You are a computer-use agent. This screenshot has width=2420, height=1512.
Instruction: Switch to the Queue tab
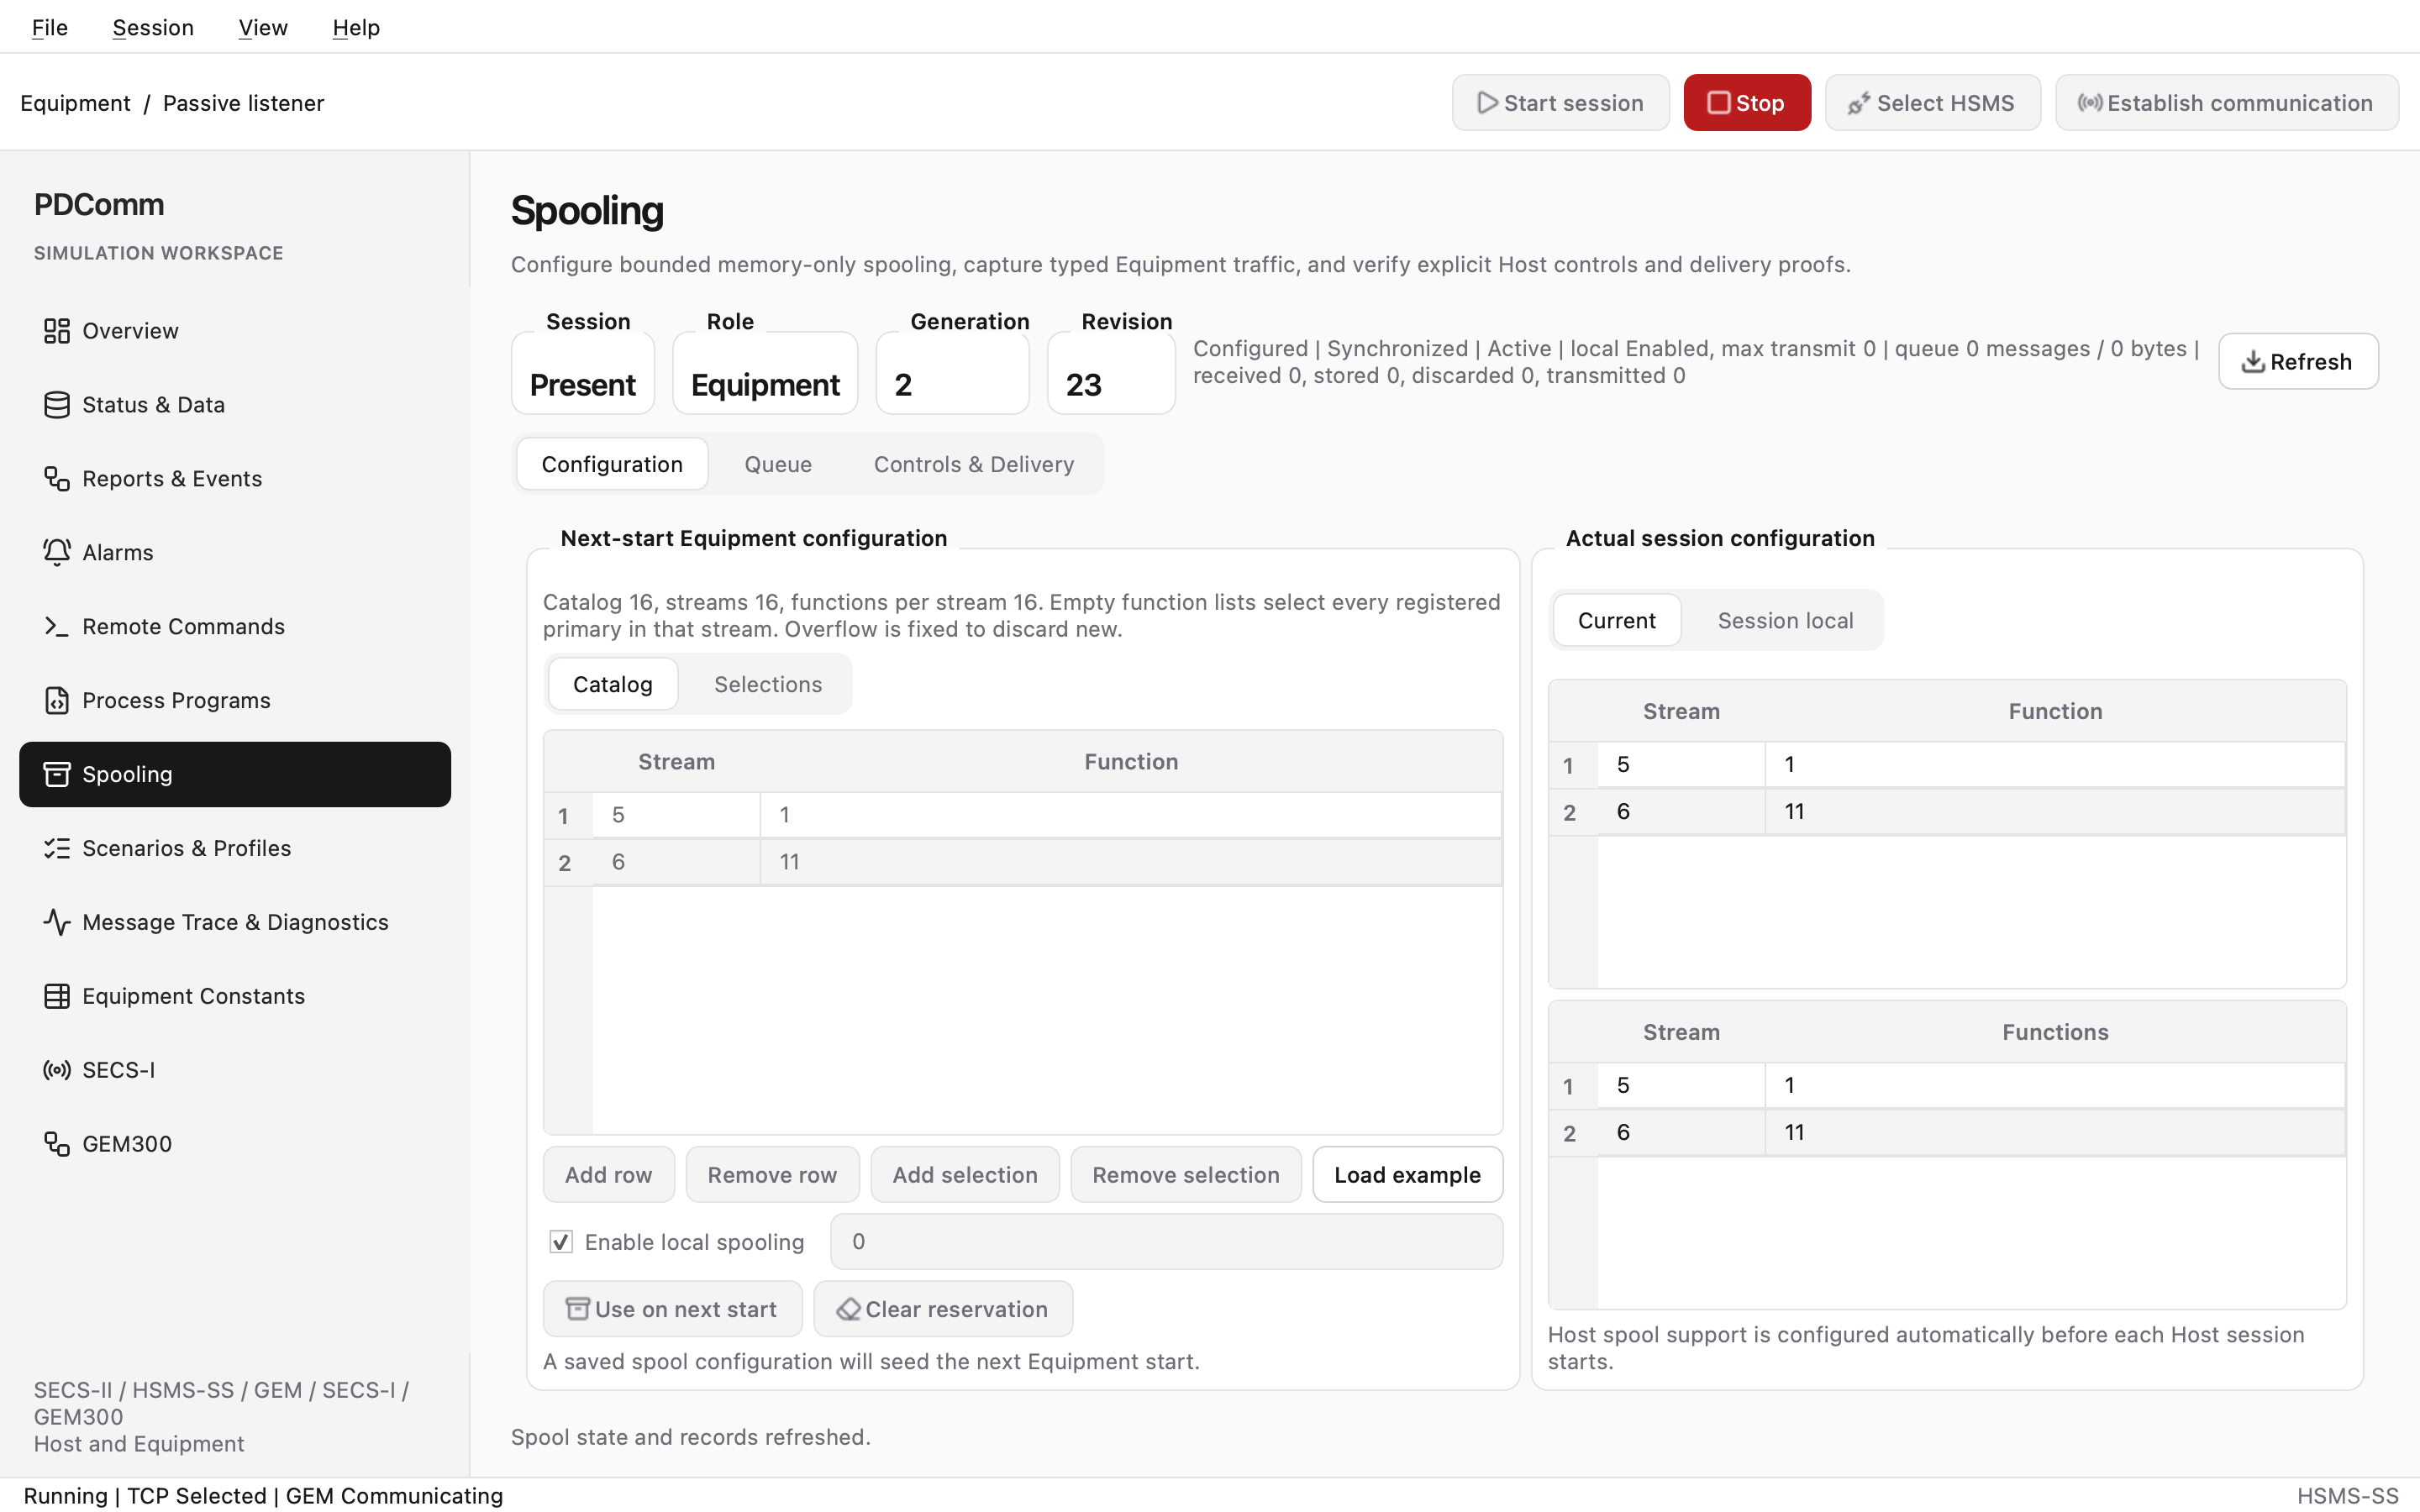click(778, 464)
